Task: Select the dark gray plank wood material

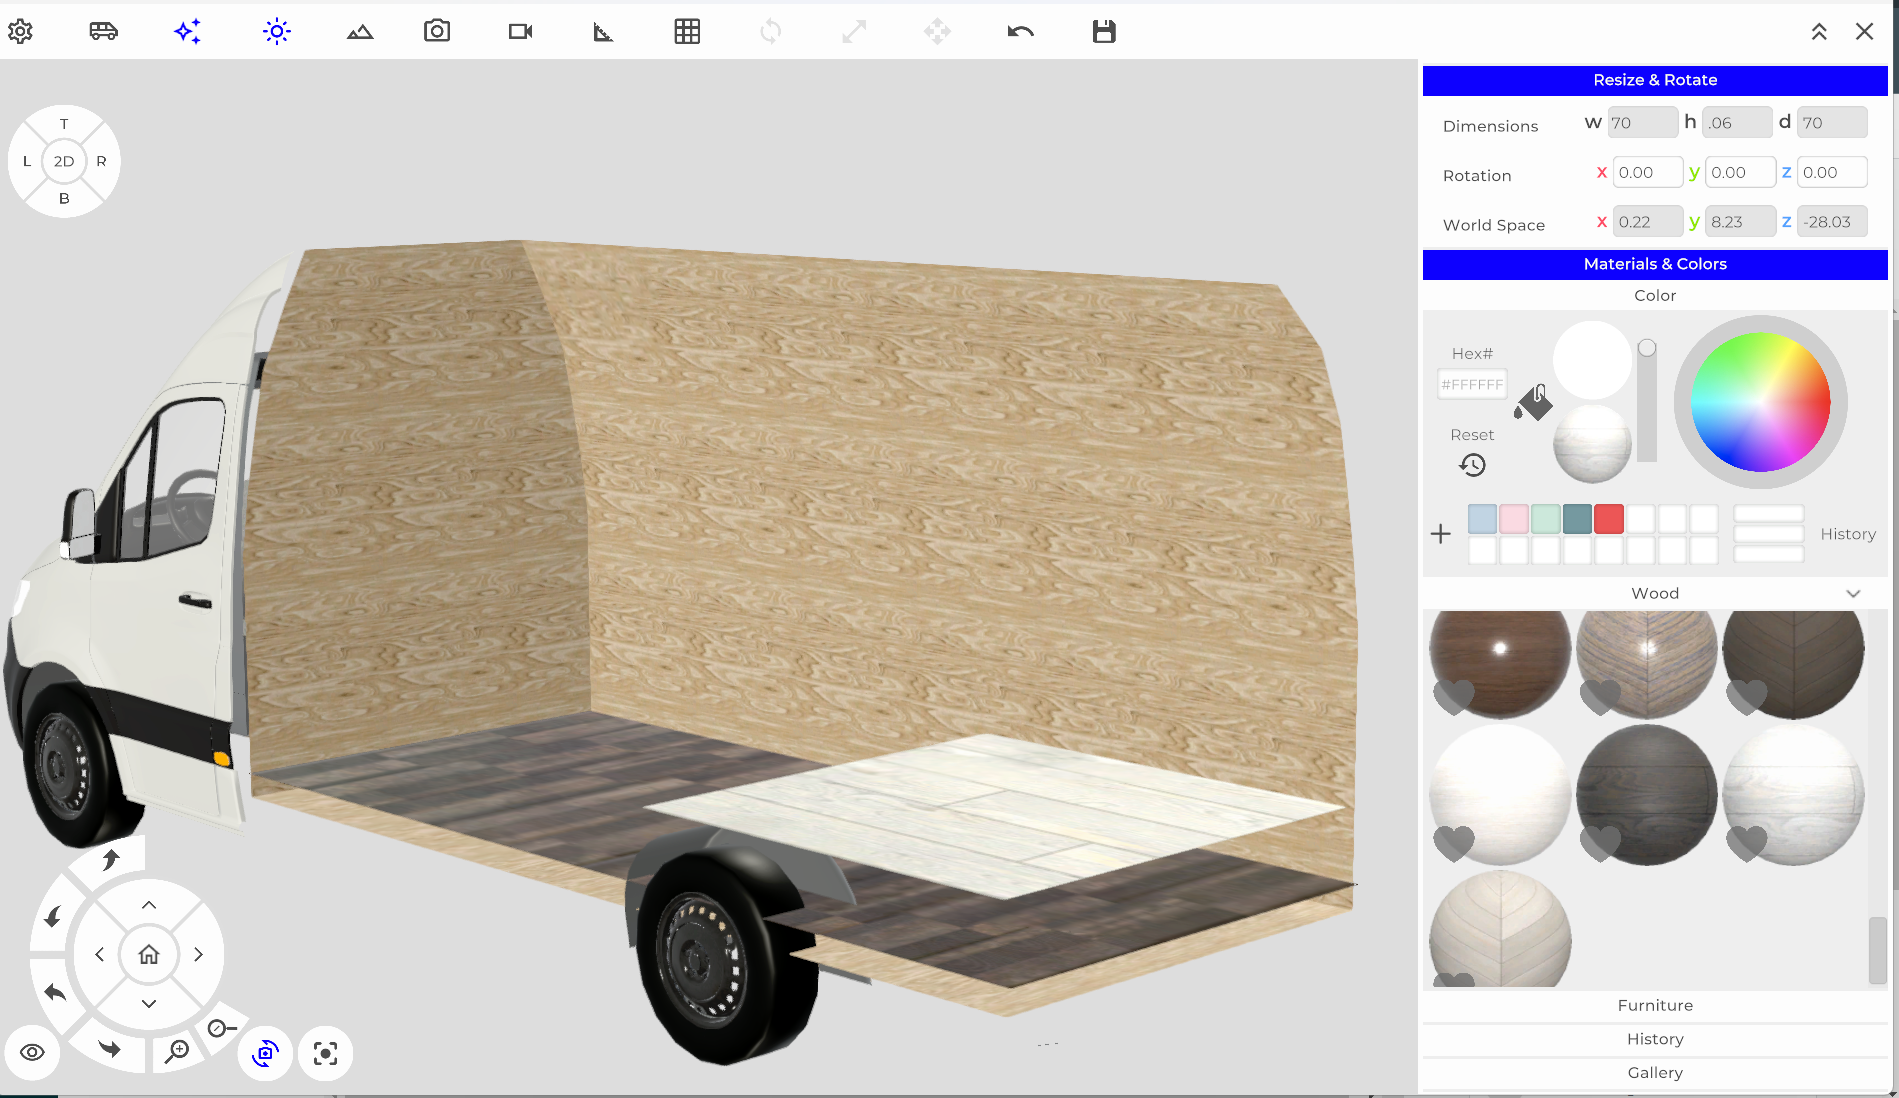Action: tap(1647, 795)
